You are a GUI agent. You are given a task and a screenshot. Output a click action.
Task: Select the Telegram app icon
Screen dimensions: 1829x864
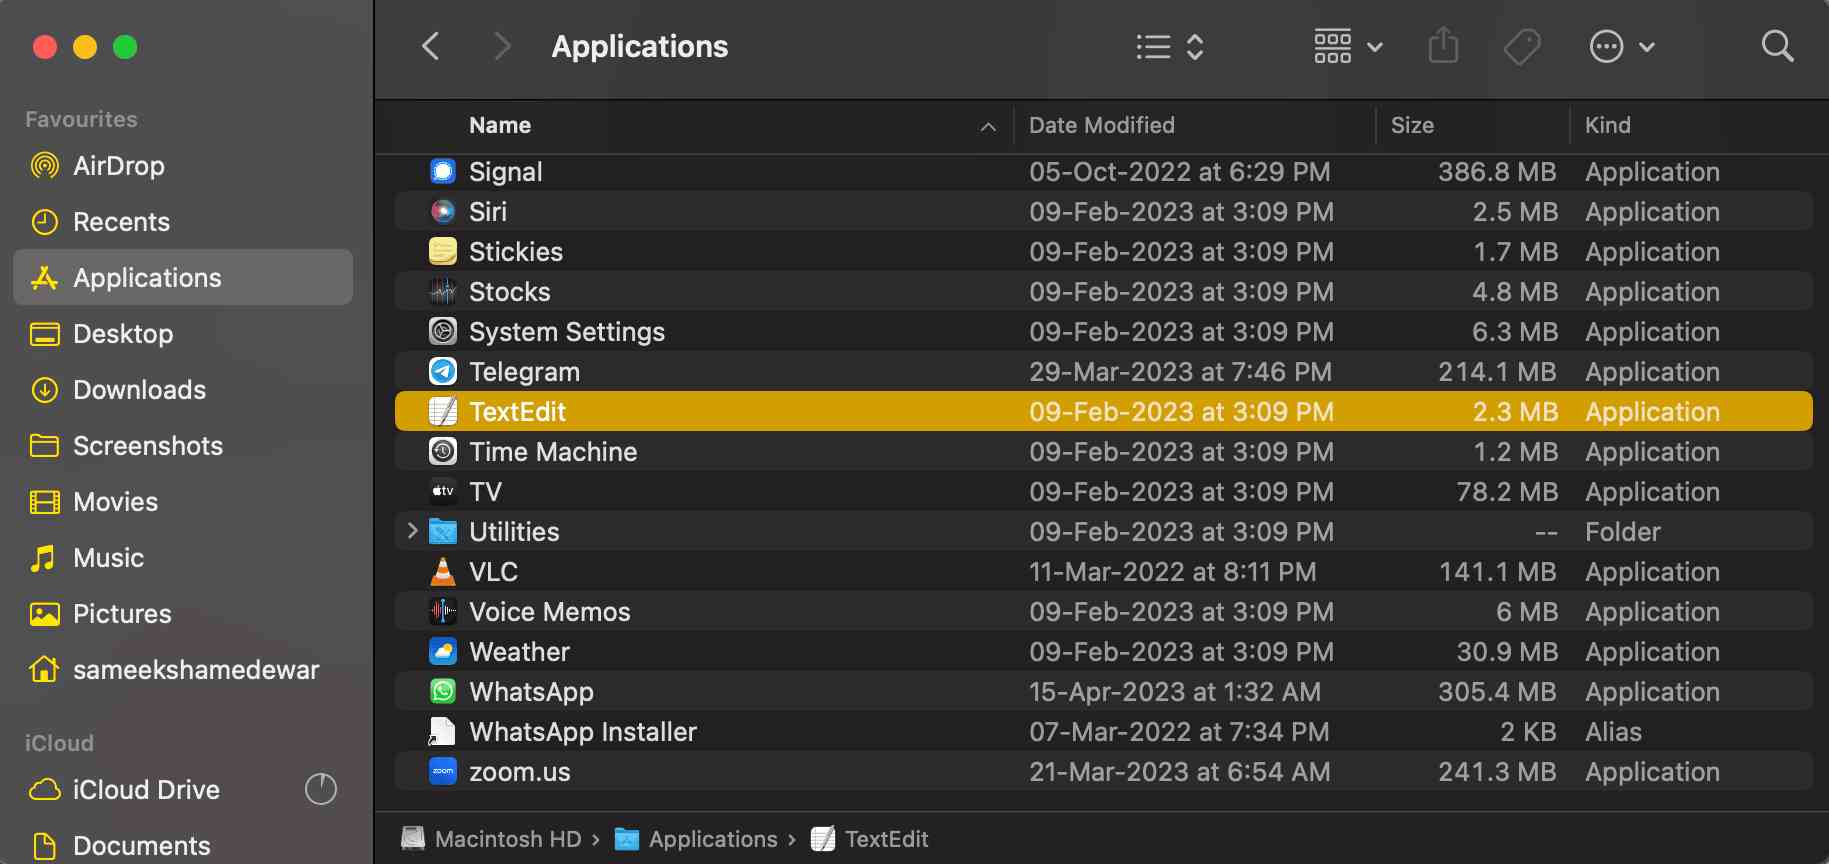[443, 372]
